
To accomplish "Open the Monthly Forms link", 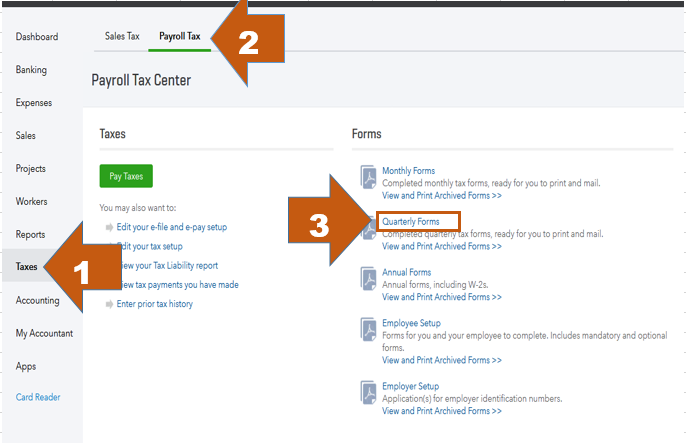I will click(409, 171).
